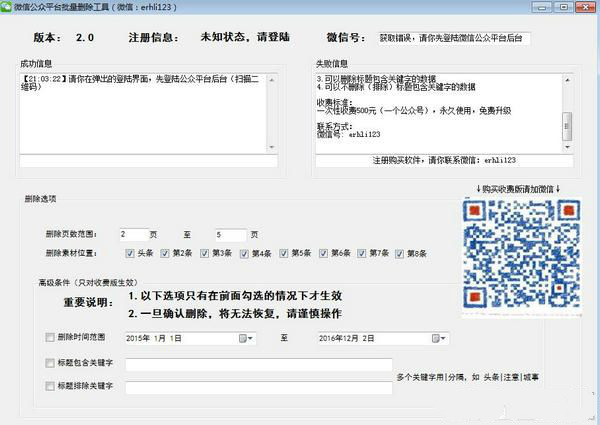Click the 微信号 text field
The width and height of the screenshot is (600, 425).
[x=454, y=38]
